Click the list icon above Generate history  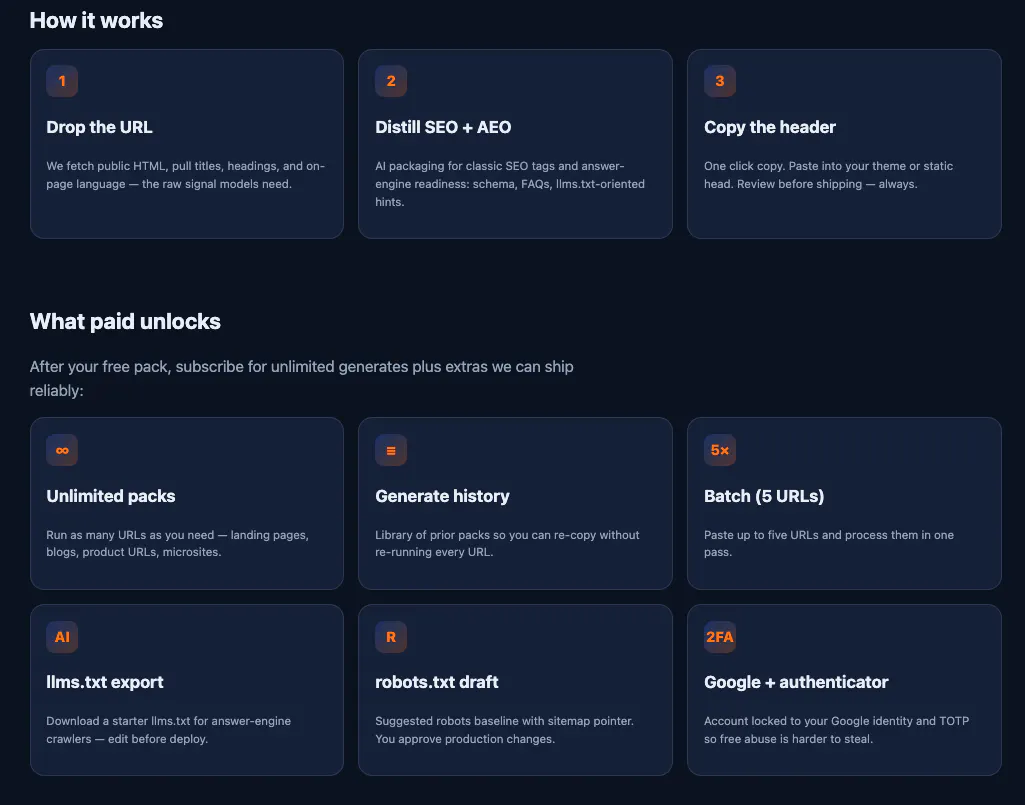click(391, 450)
